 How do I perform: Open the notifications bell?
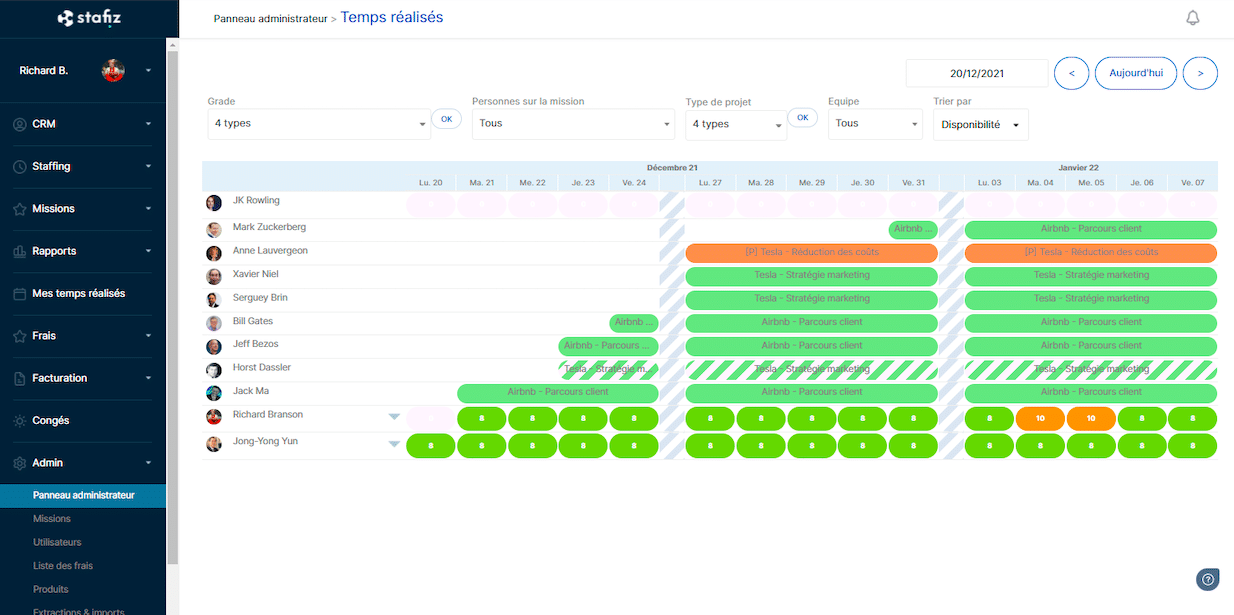(x=1192, y=18)
